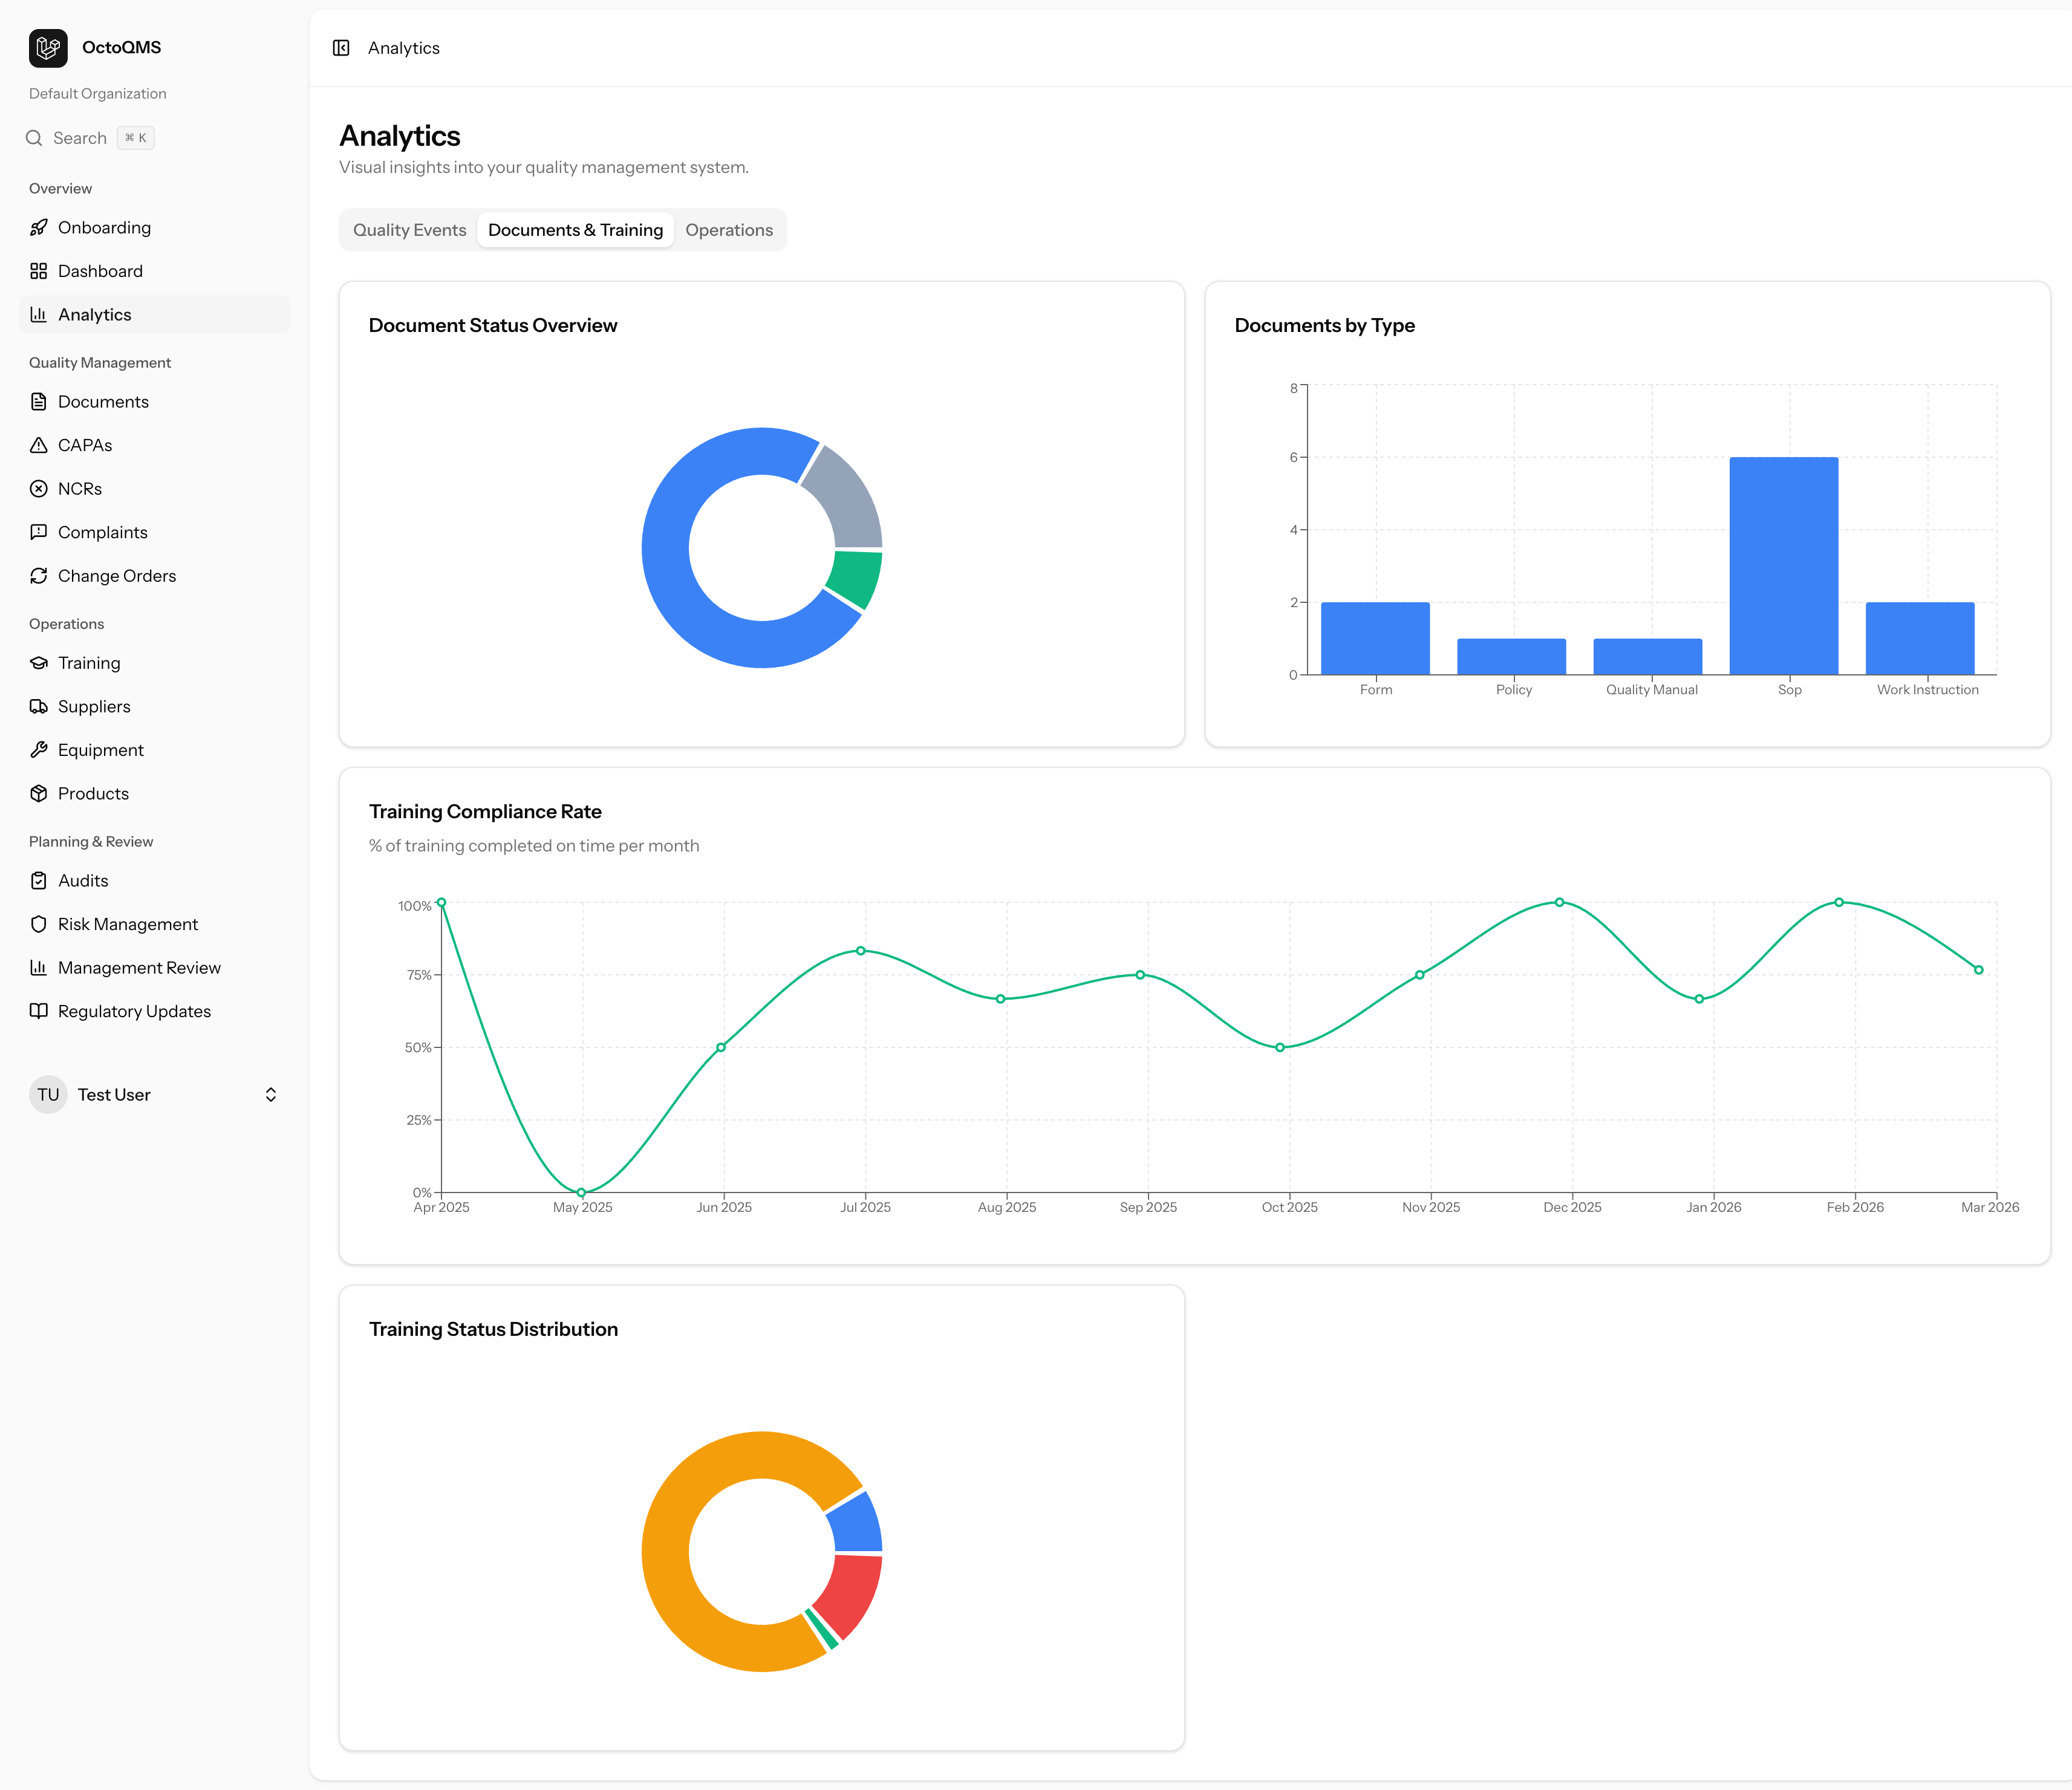The width and height of the screenshot is (2072, 1790).
Task: Toggle the sidebar collapse icon
Action: click(x=341, y=48)
